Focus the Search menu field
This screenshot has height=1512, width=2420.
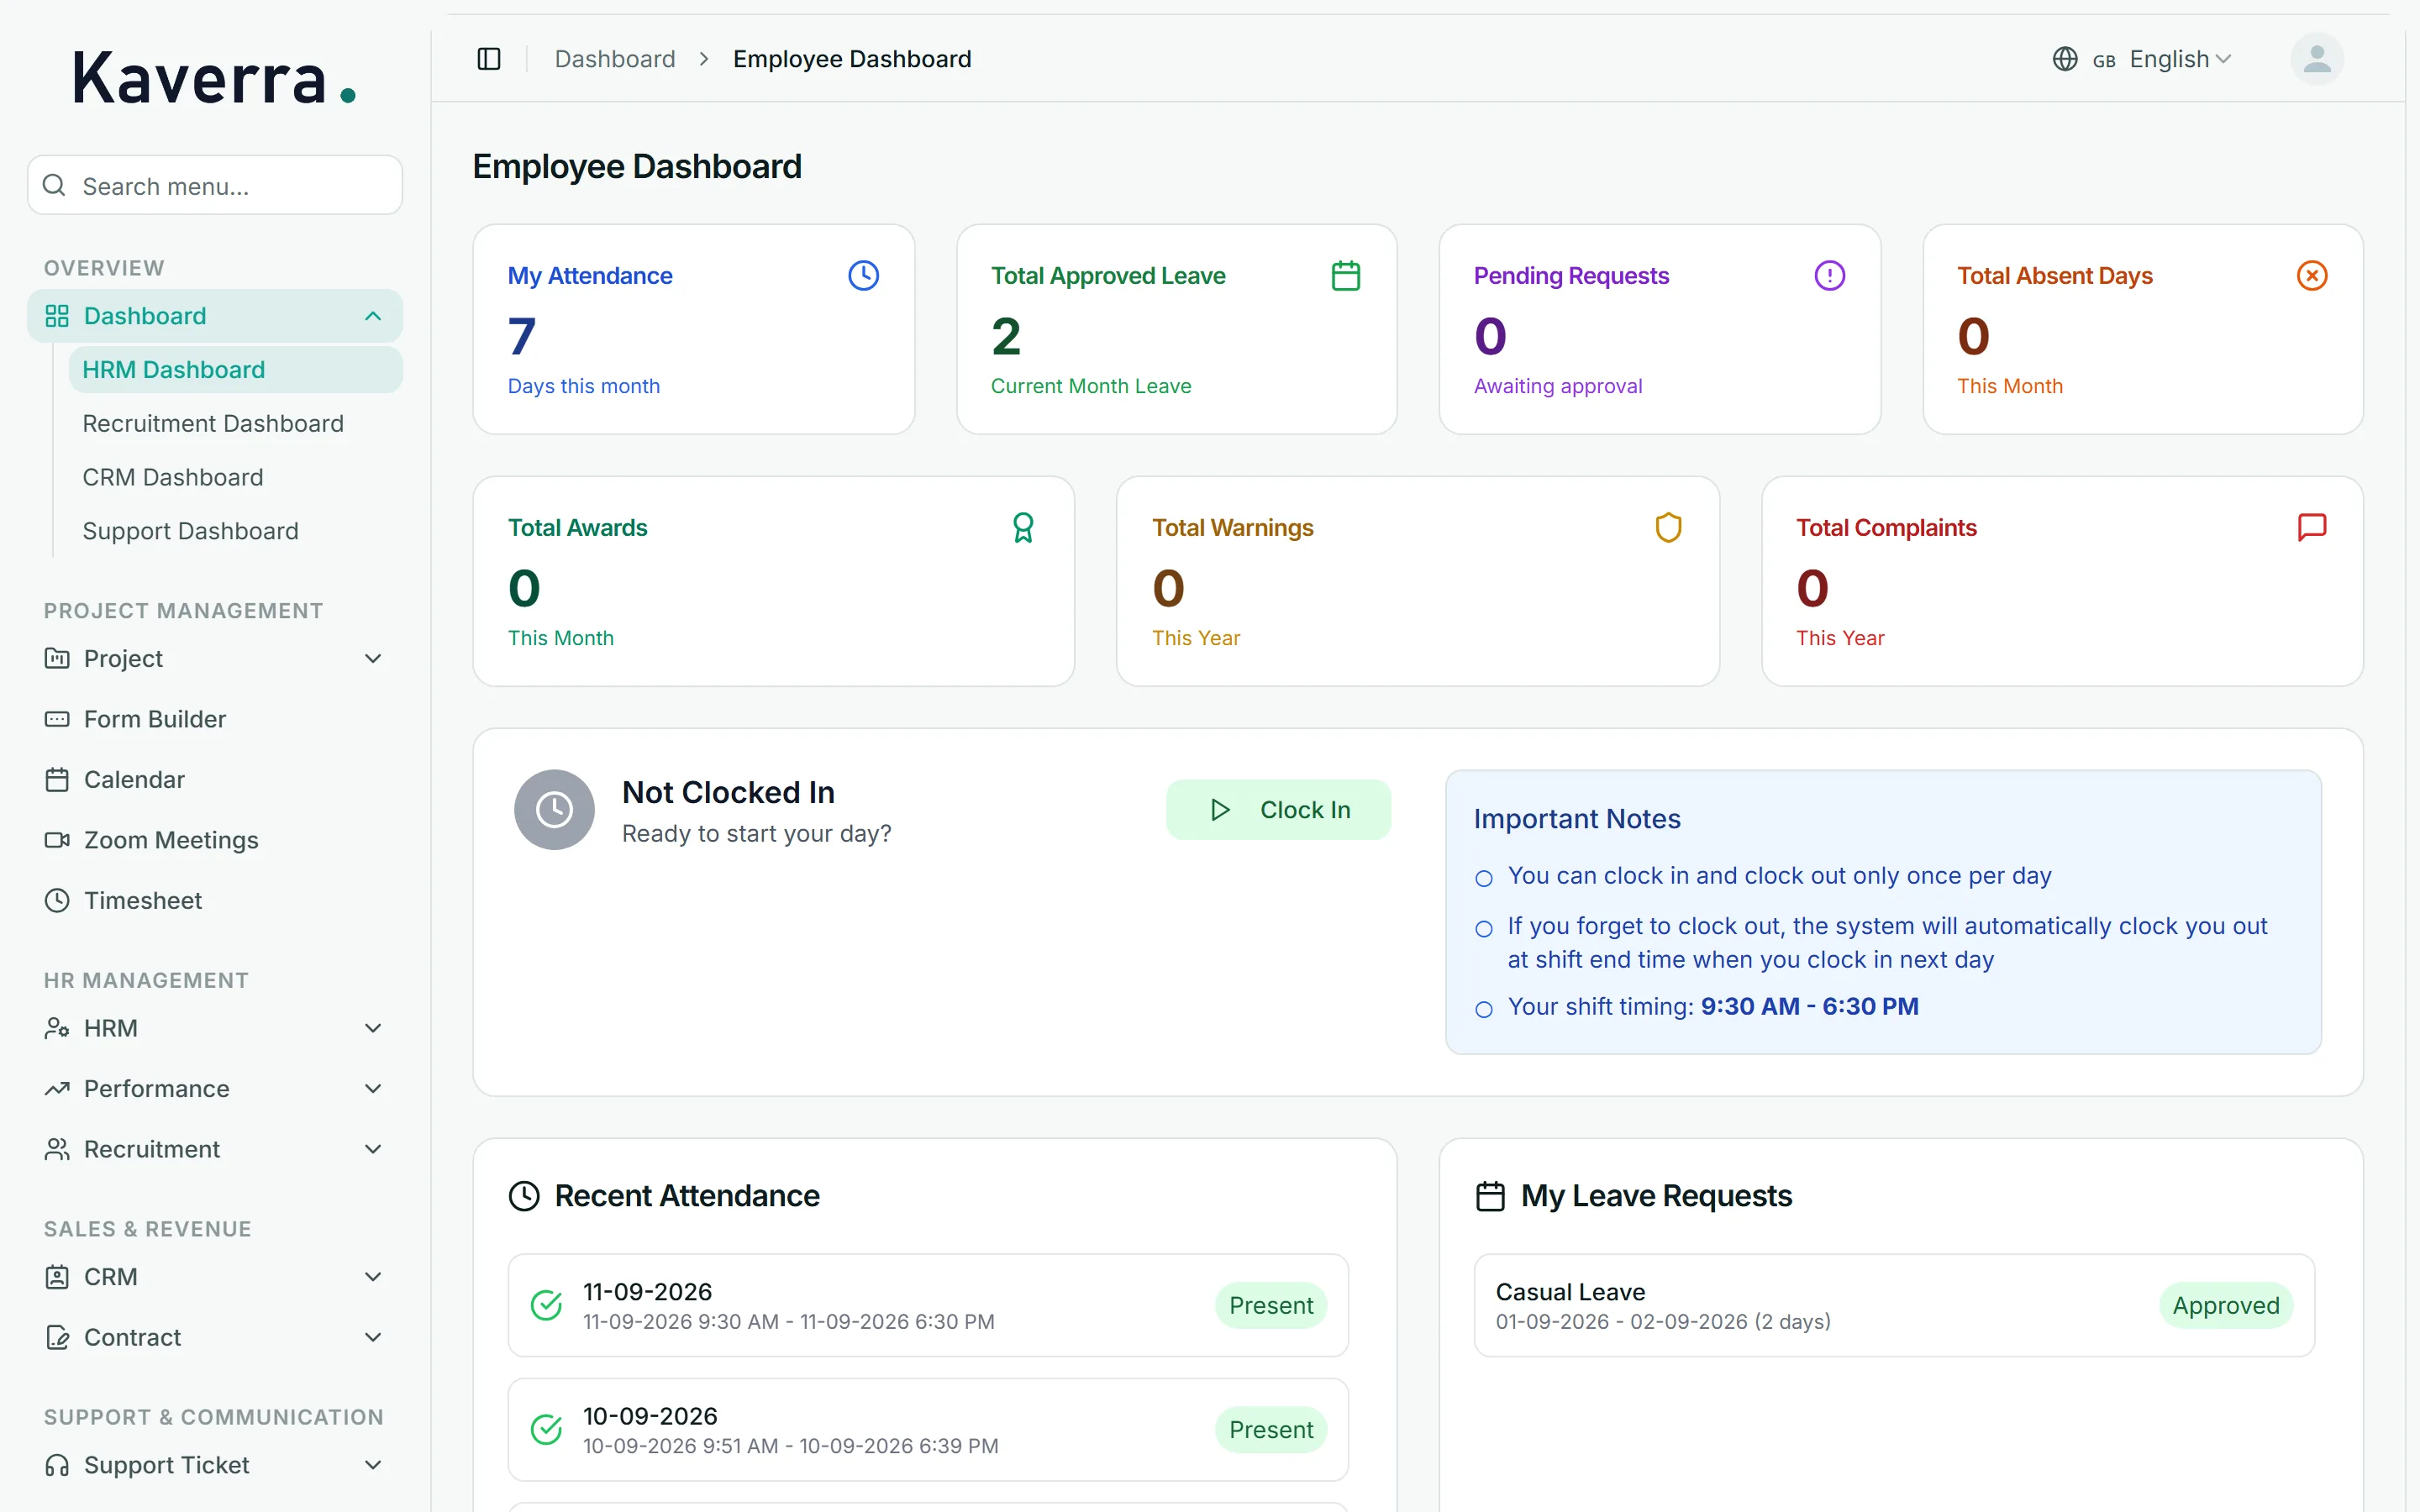(215, 185)
